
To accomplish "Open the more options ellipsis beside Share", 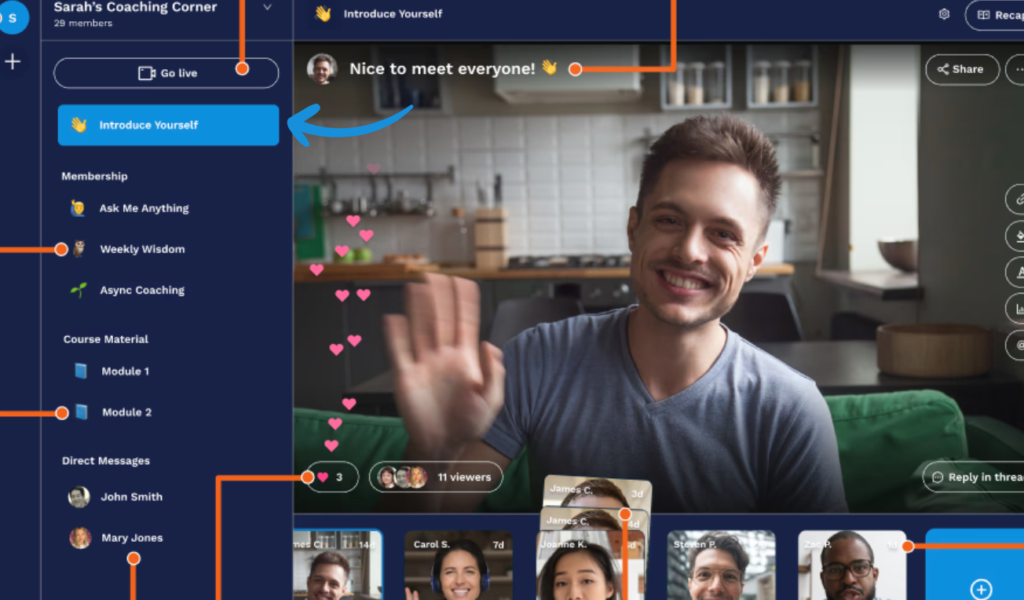I will point(1017,70).
